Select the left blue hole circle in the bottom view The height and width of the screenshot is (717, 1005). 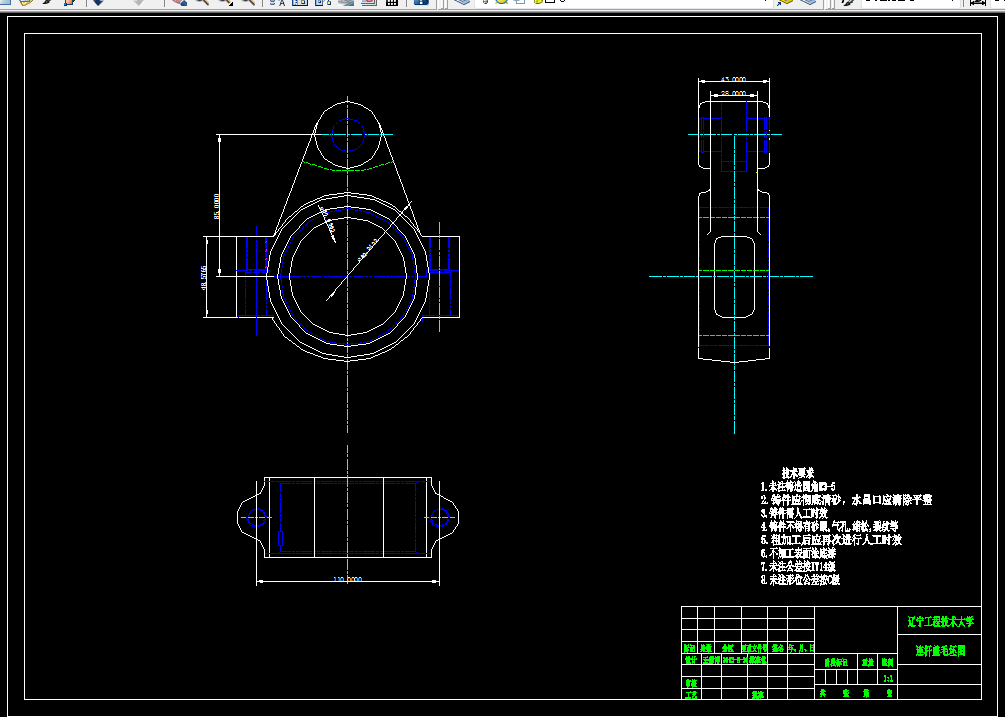coord(257,517)
